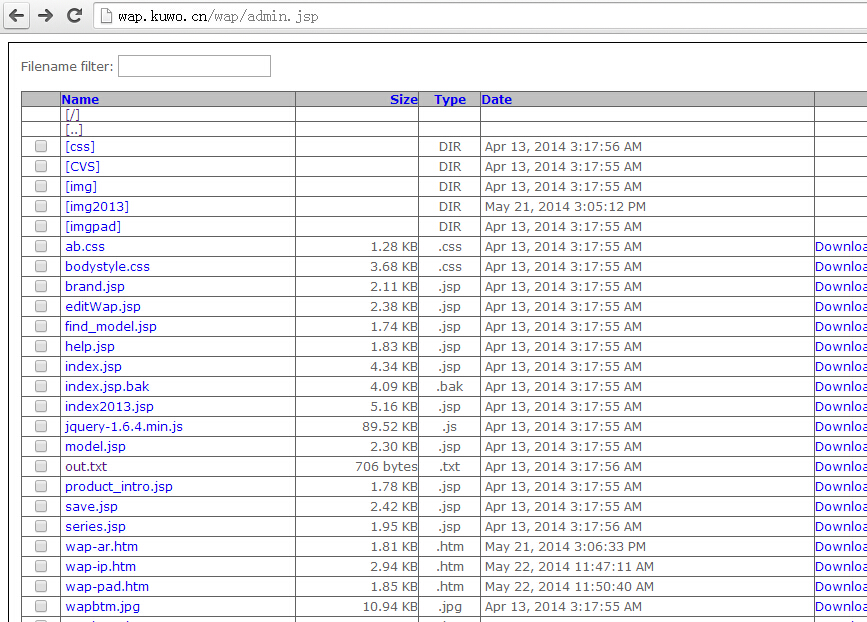Open the series.jsp file

click(x=95, y=526)
